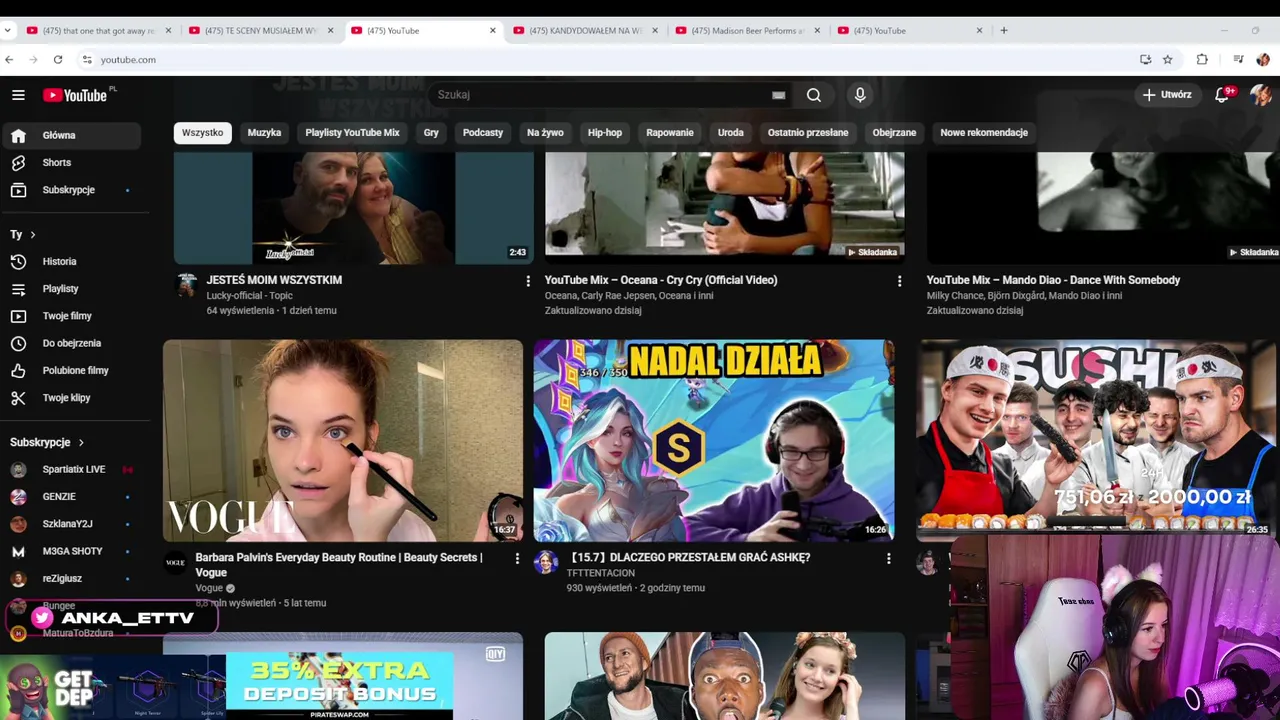Open Barbara Palvin Vogue video thumbnail
The image size is (1280, 720).
[x=343, y=441]
